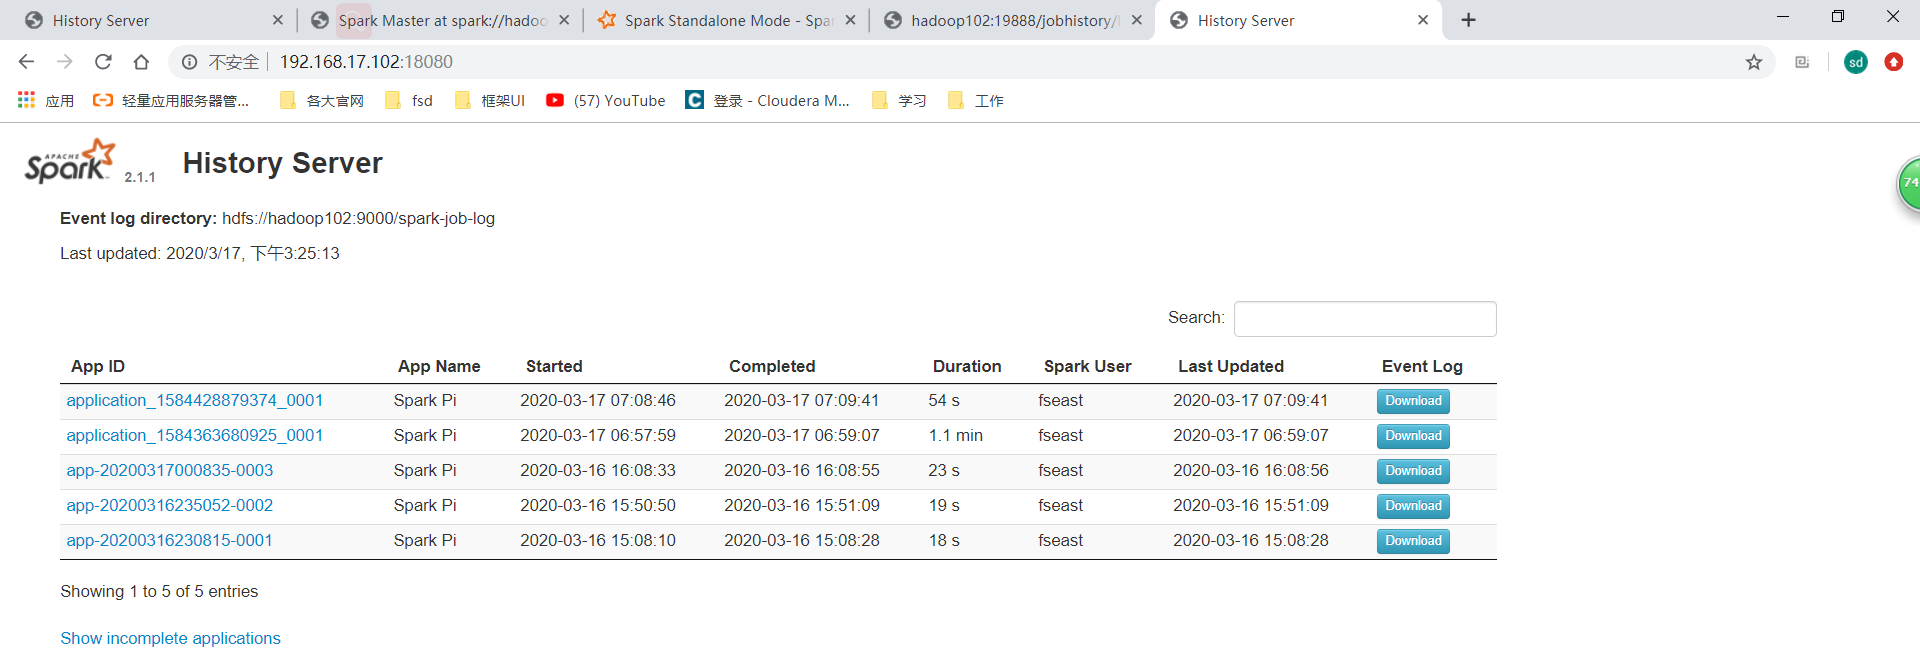Open the 学习 bookmark folder
This screenshot has width=1920, height=658.
(899, 100)
